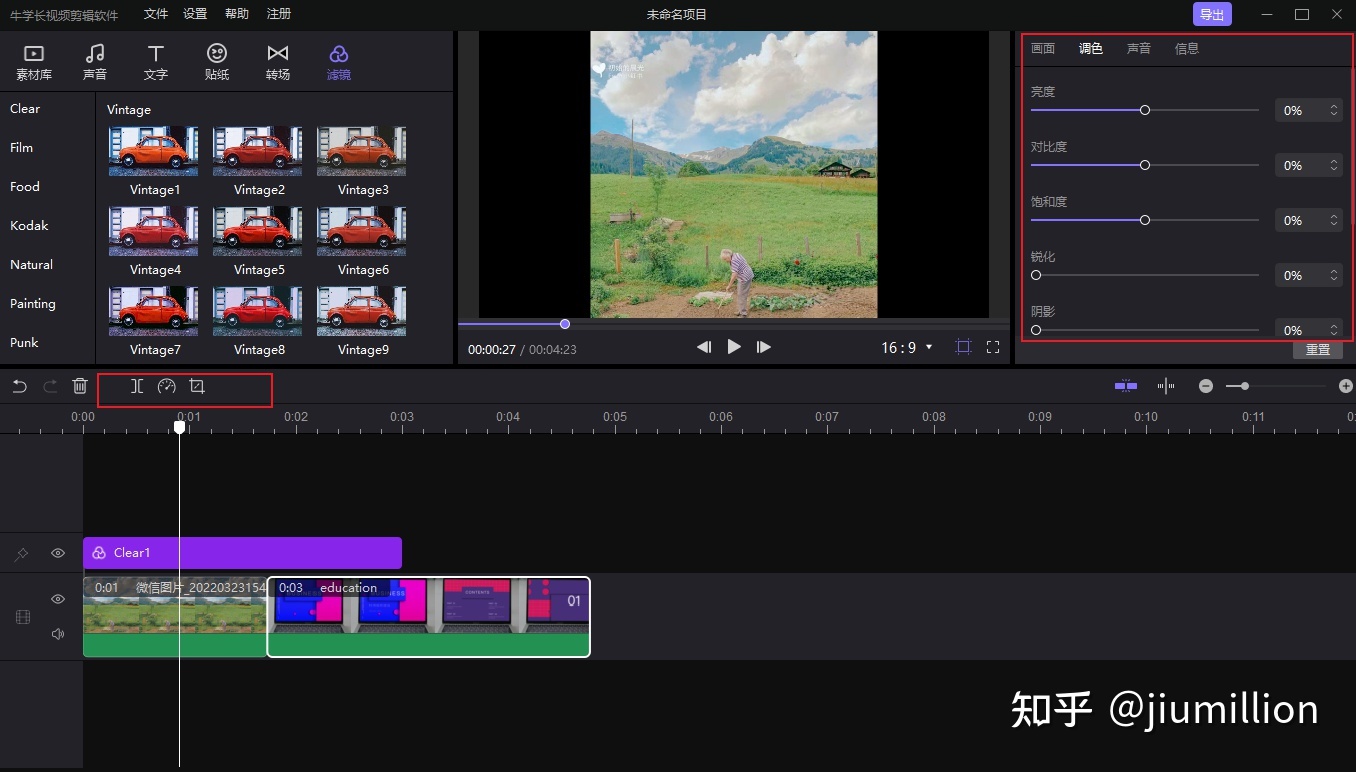This screenshot has width=1356, height=772.
Task: Open the speed adjustment tool
Action: pos(166,386)
